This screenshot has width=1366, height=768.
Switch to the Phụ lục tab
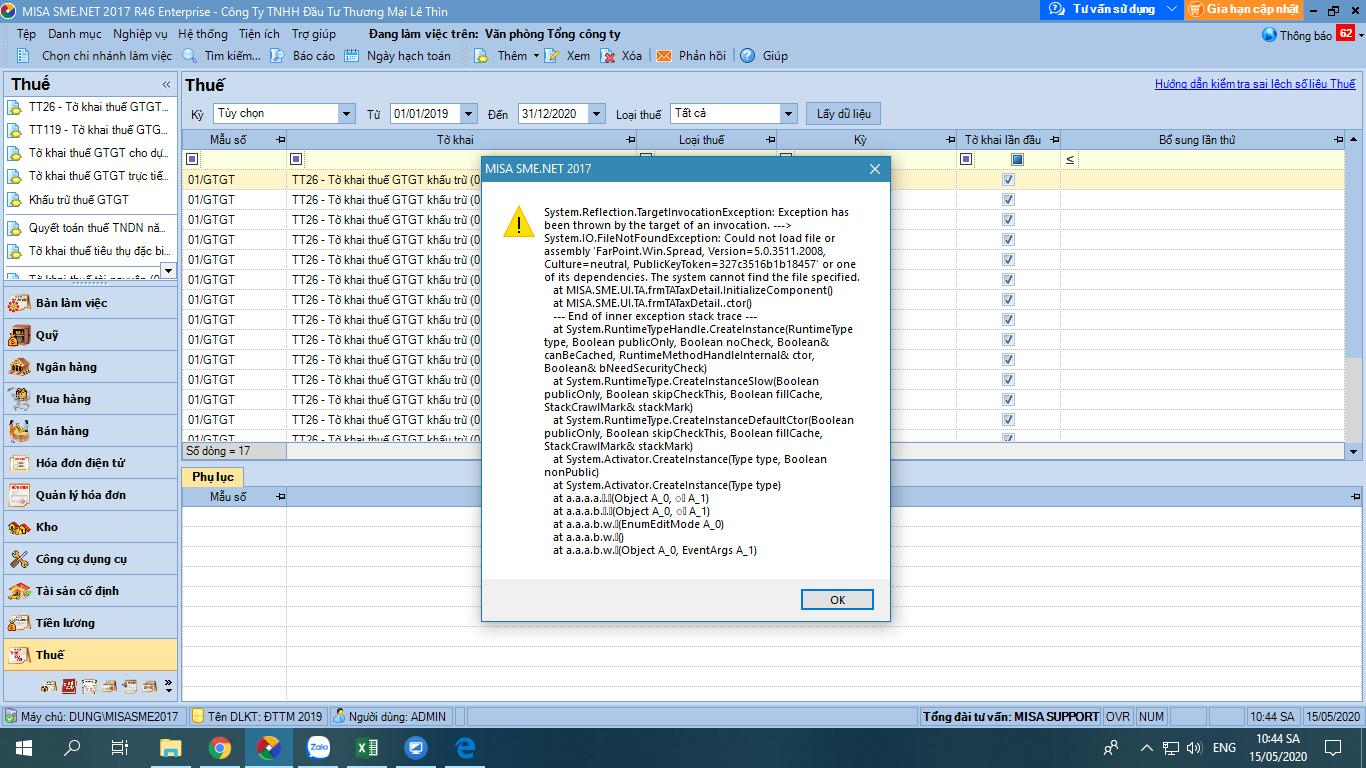pyautogui.click(x=212, y=477)
